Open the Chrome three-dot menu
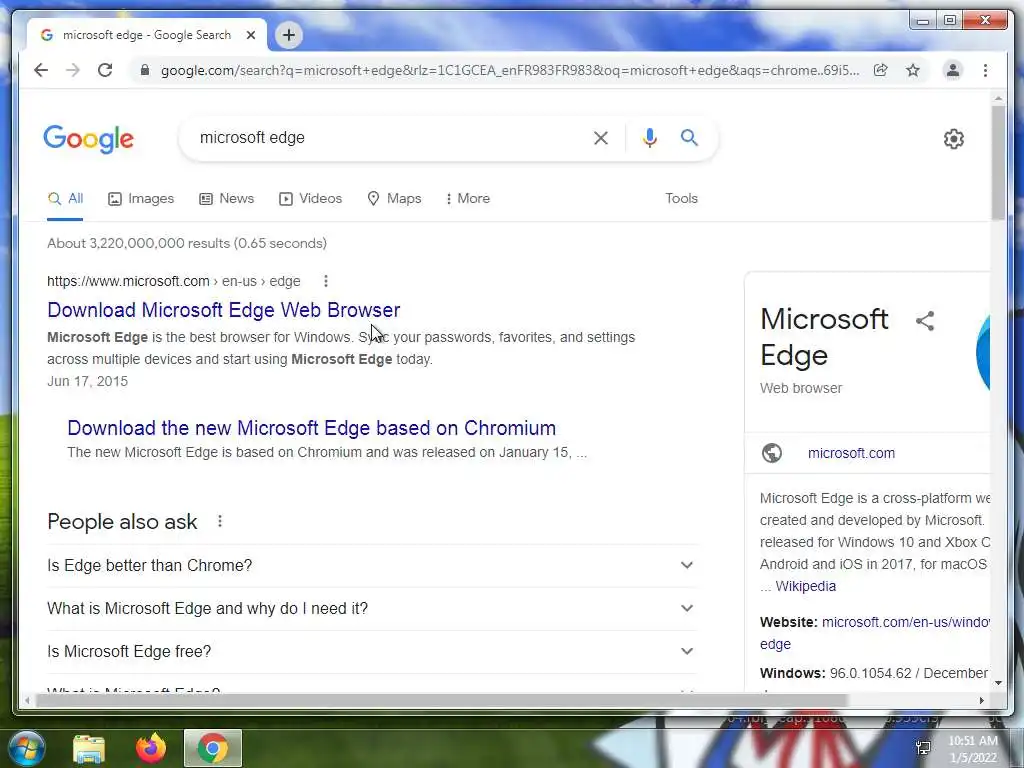Viewport: 1024px width, 768px height. click(x=985, y=70)
